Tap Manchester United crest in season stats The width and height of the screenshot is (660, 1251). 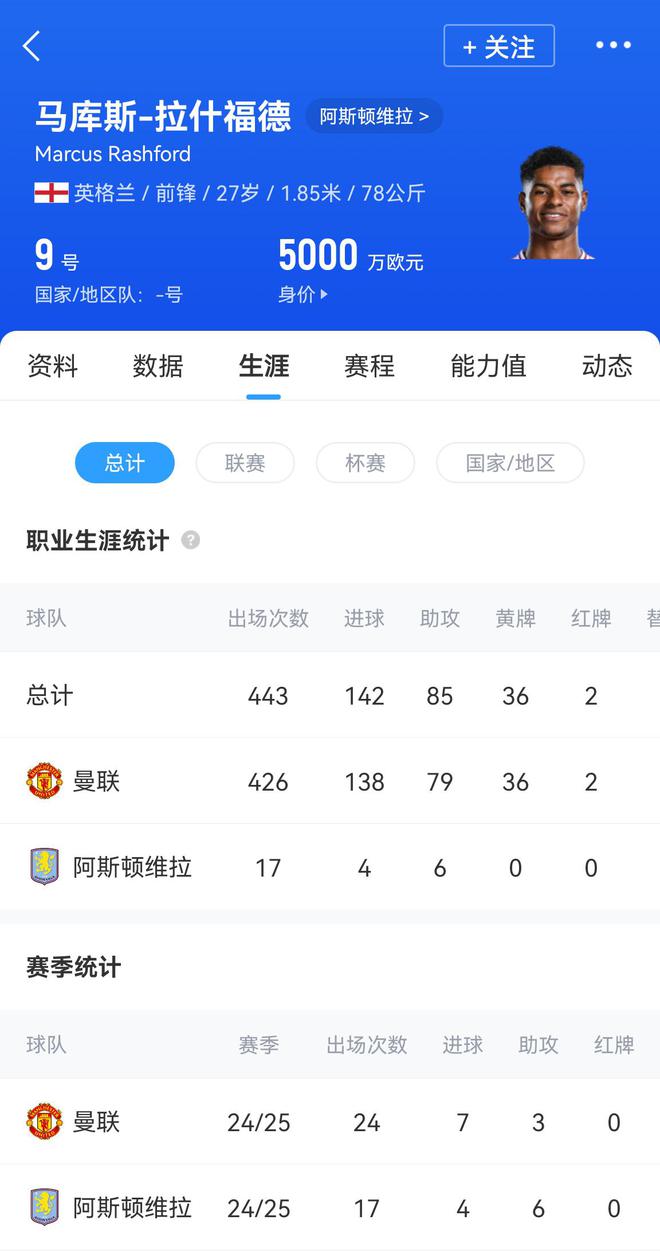pos(44,1122)
